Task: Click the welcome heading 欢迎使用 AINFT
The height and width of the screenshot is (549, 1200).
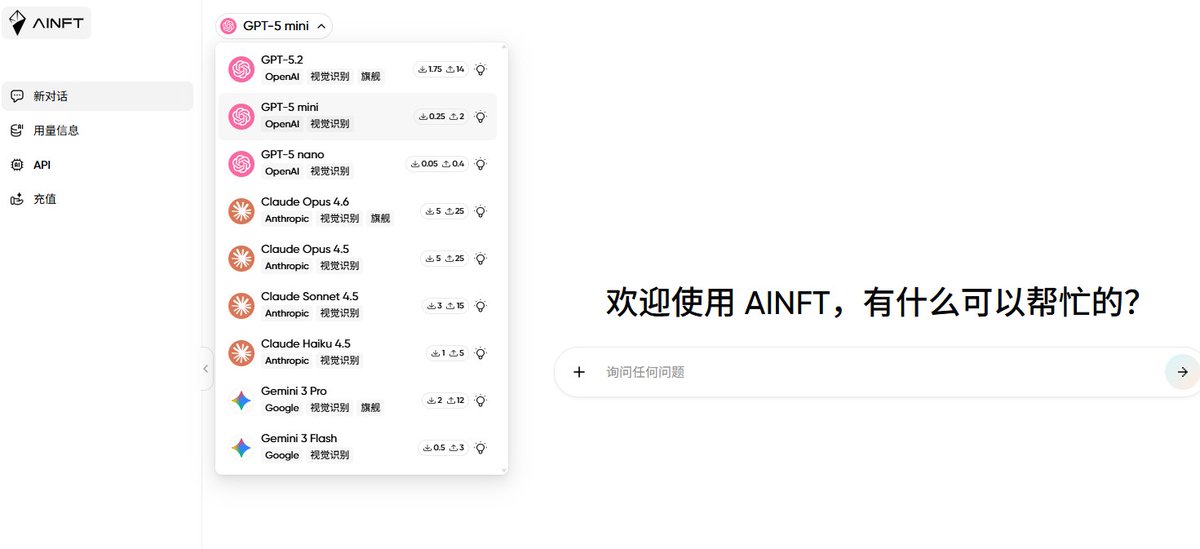Action: (872, 302)
